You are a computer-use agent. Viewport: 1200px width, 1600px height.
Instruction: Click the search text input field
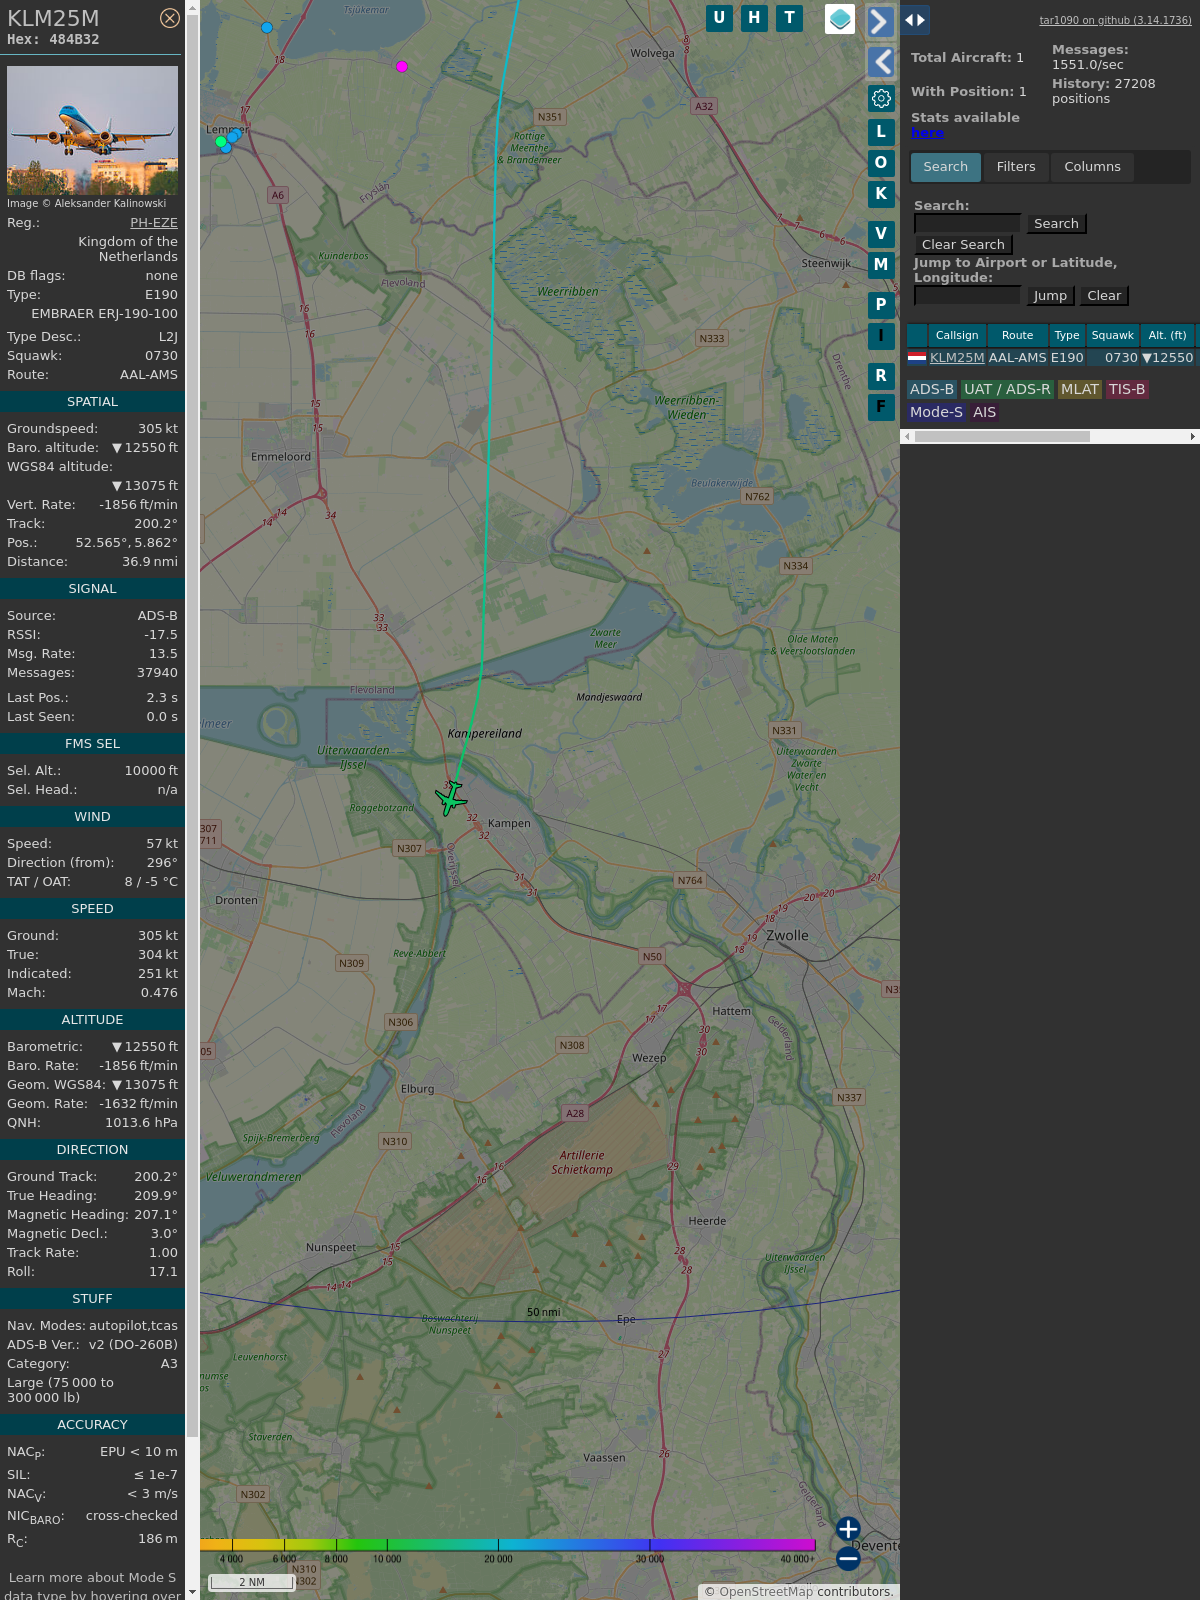click(x=967, y=224)
